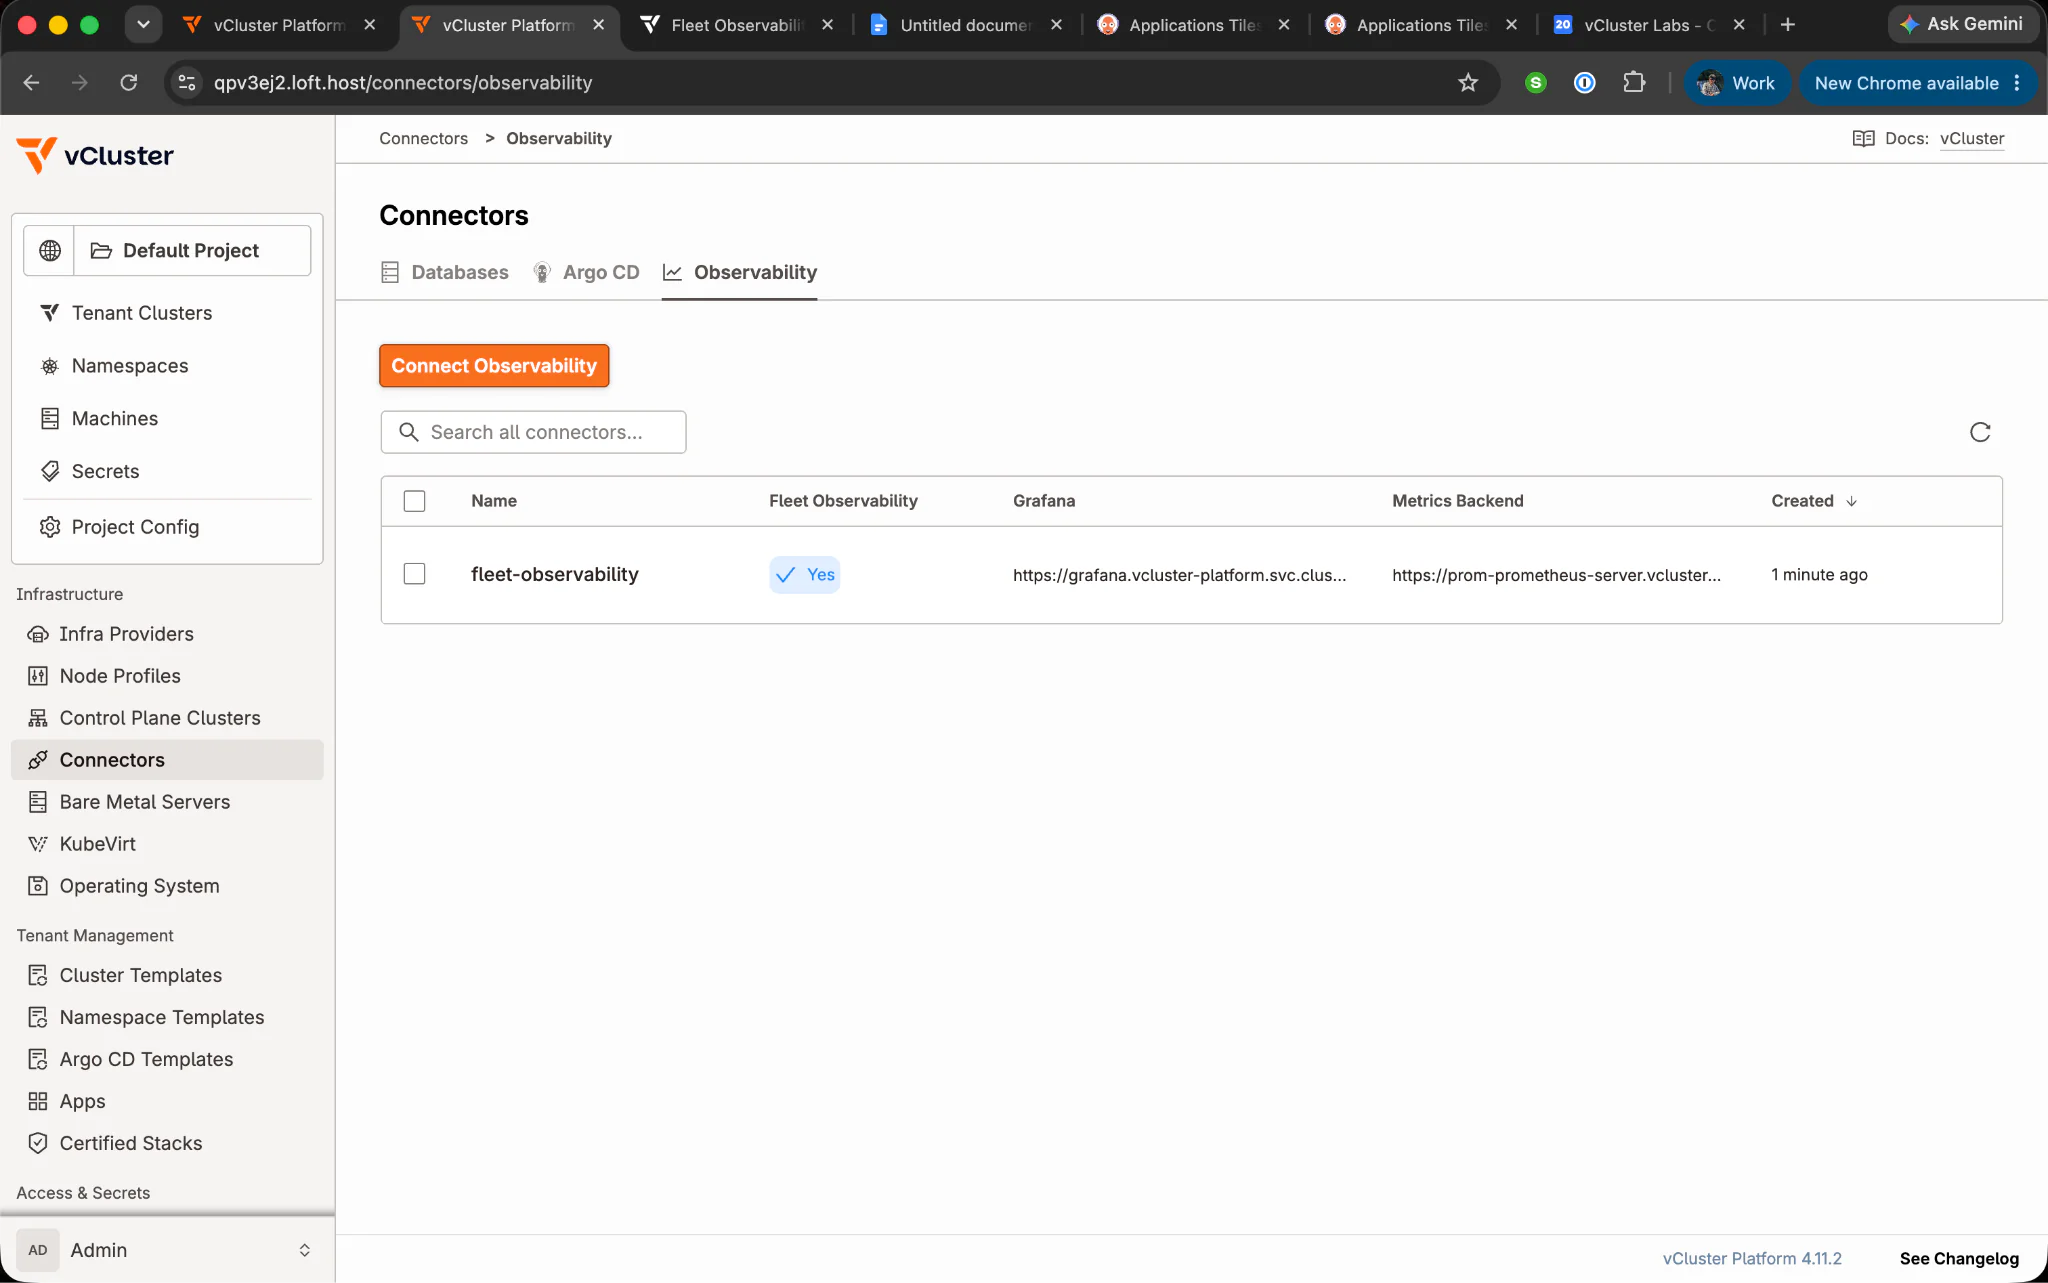
Task: Open Node Profiles
Action: [x=120, y=676]
